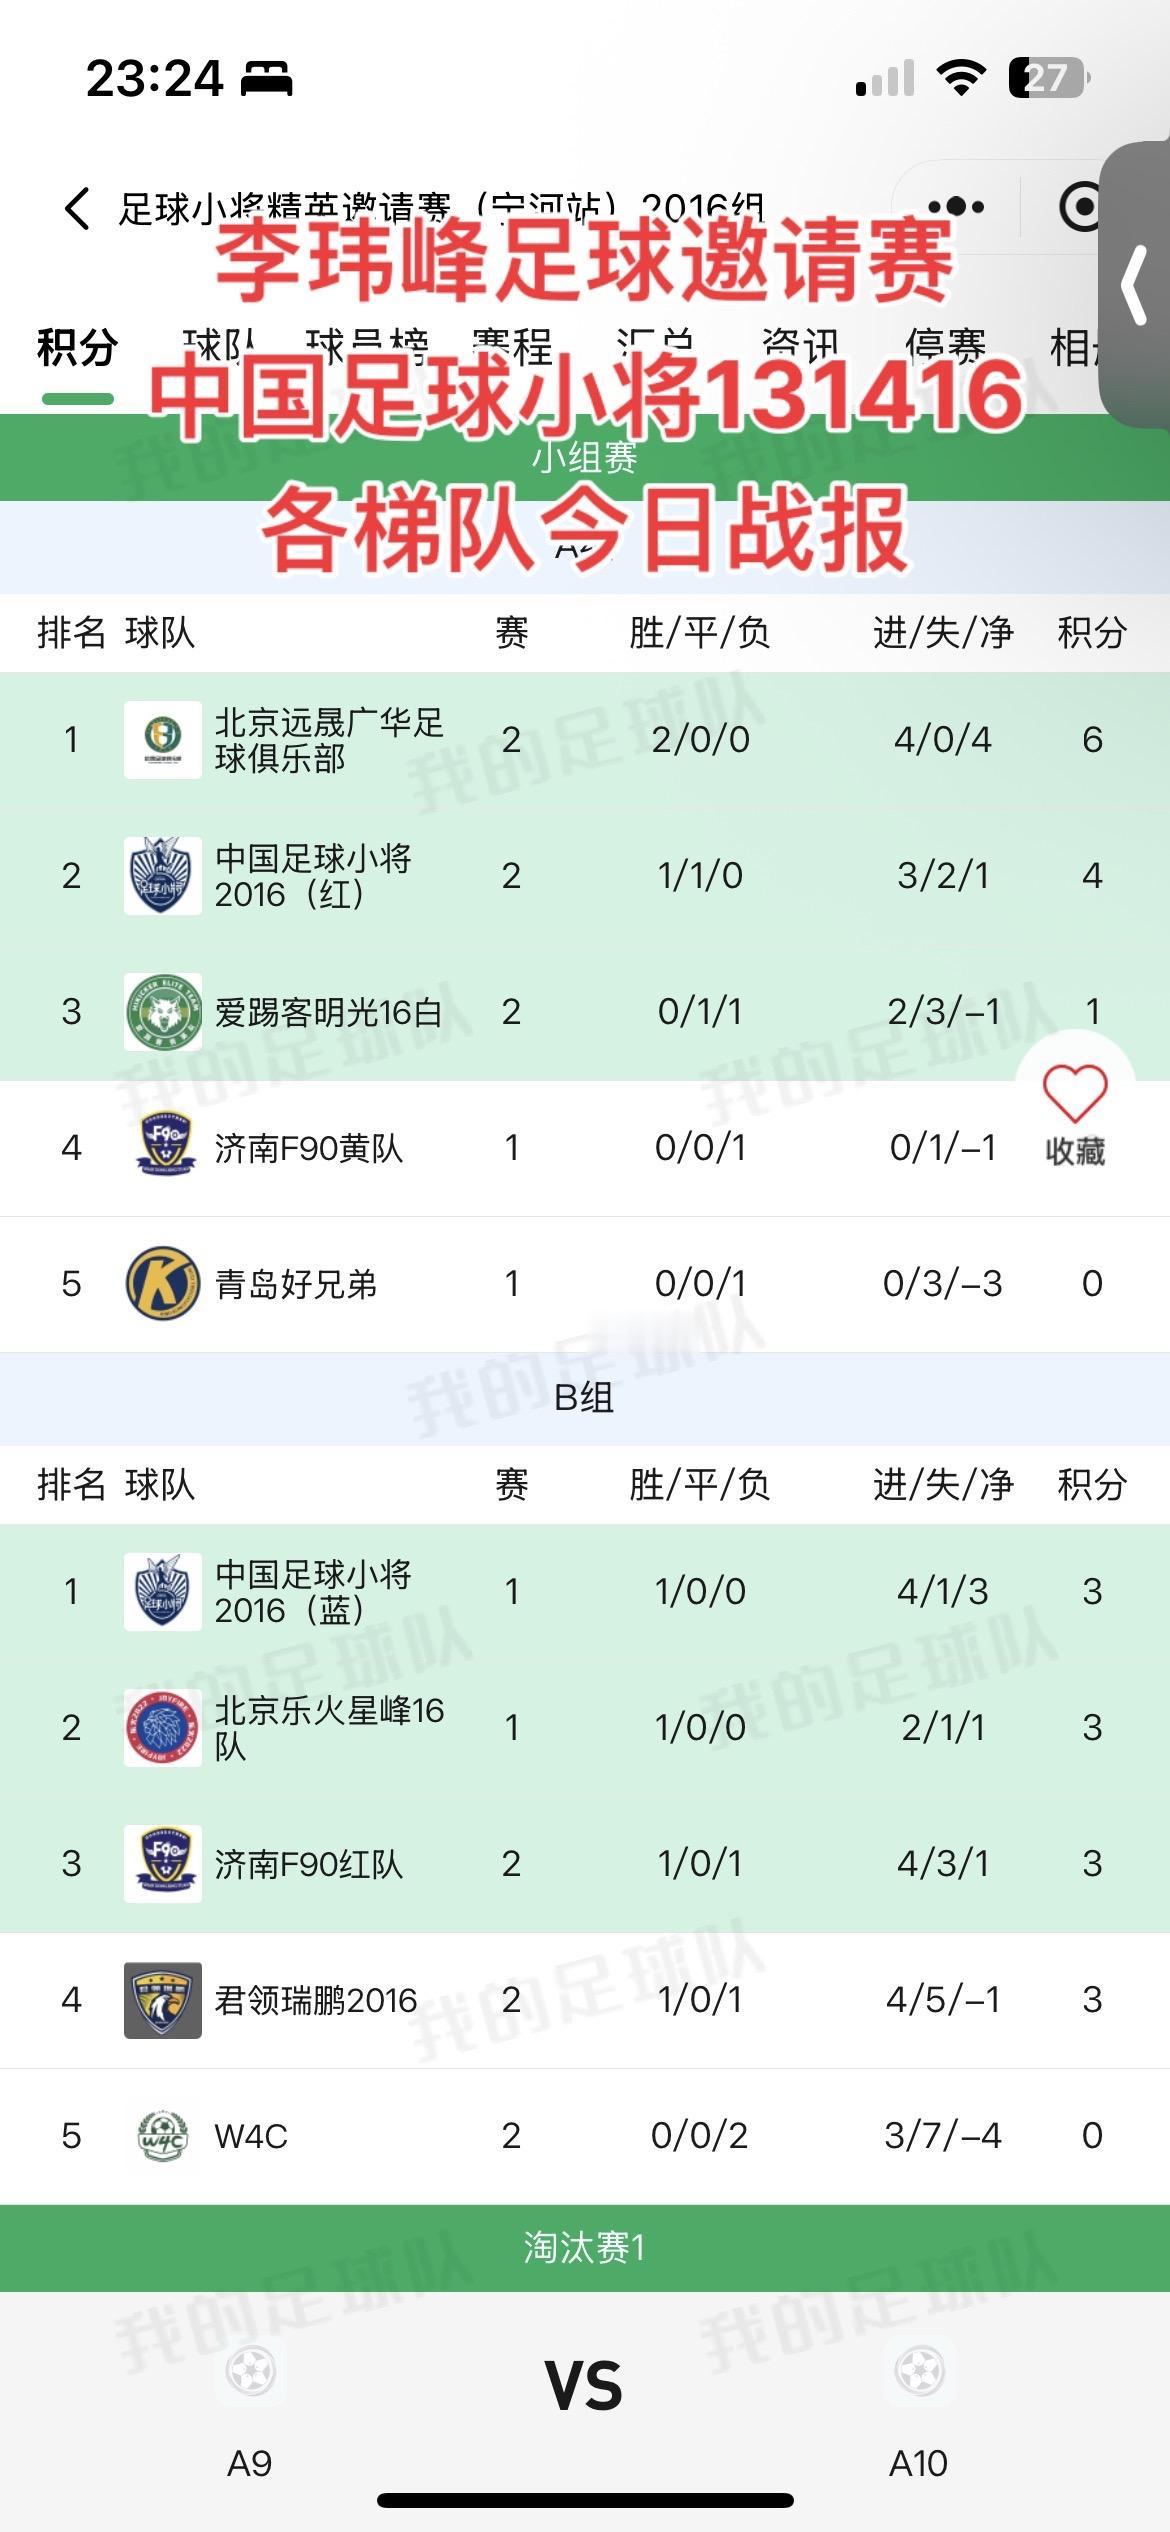This screenshot has height=2532, width=1170.
Task: Click 北京远晟广华足球俱乐部 team logo
Action: (x=163, y=740)
